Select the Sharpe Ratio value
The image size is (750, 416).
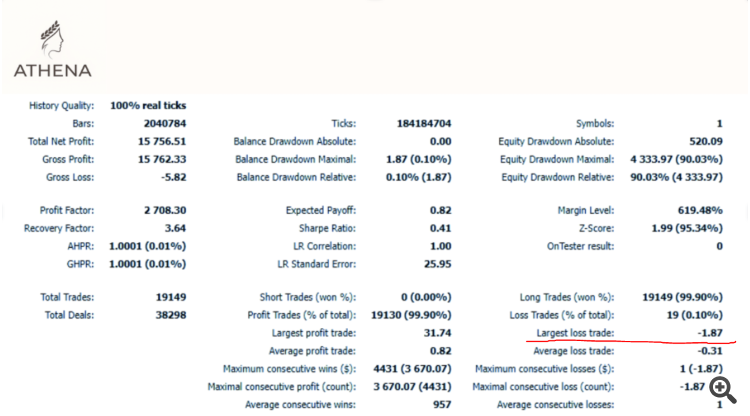point(427,229)
